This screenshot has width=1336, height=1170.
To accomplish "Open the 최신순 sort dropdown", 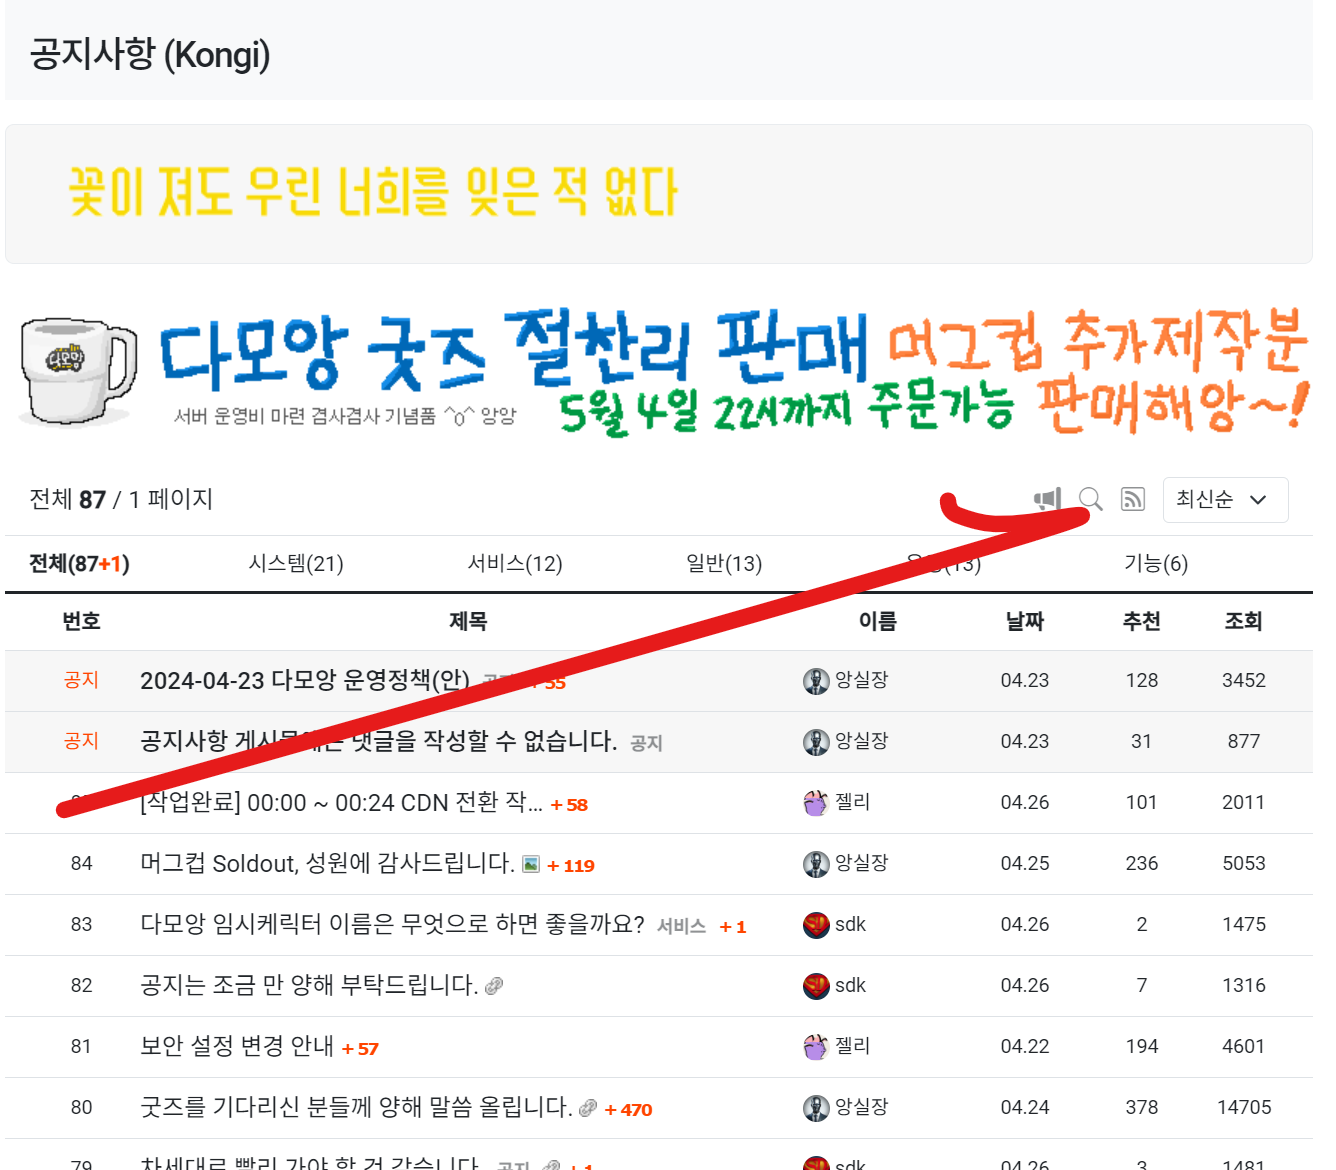I will (1225, 499).
